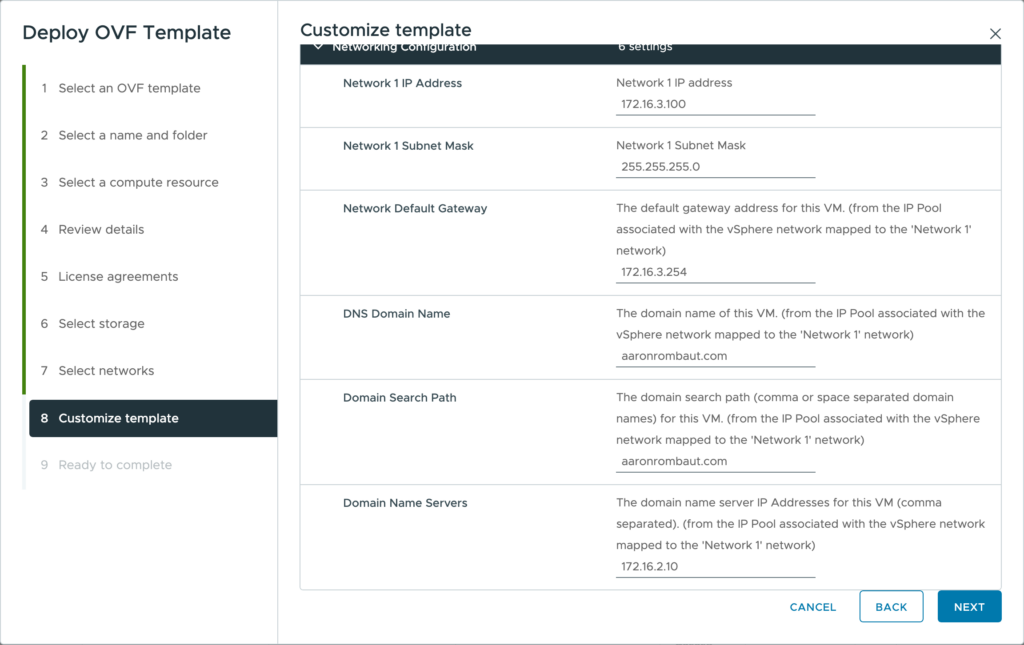Return to step 4 Review details
The width and height of the screenshot is (1024, 645).
(x=101, y=229)
